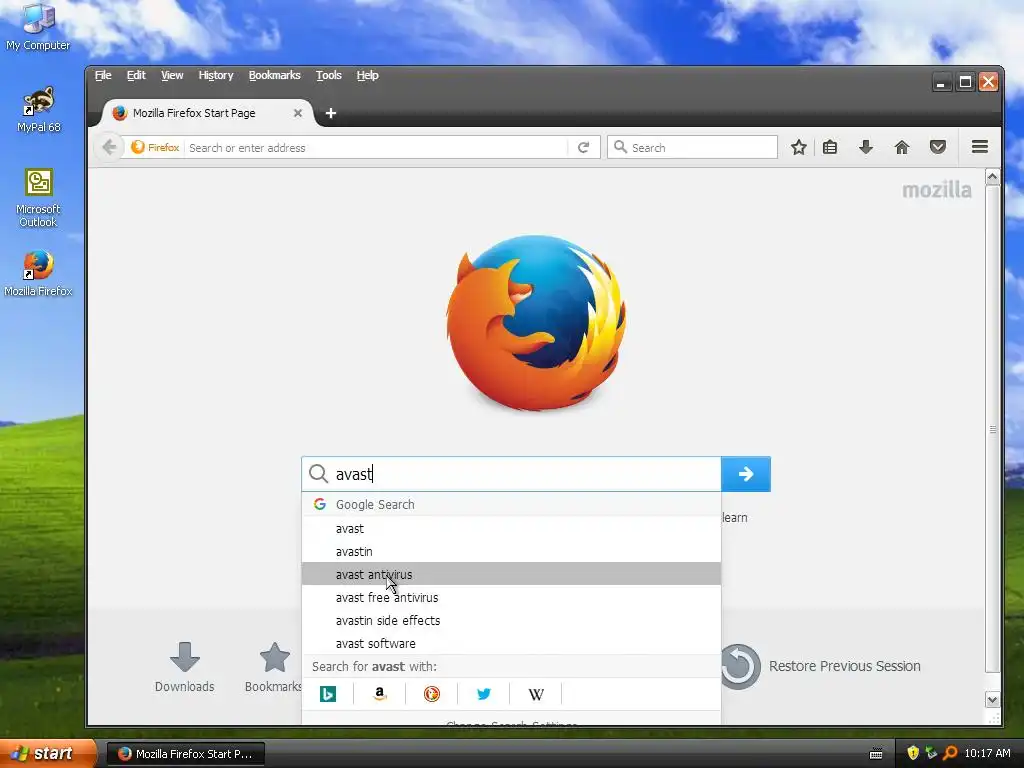
Task: Search avast with Wikipedia
Action: [x=536, y=694]
